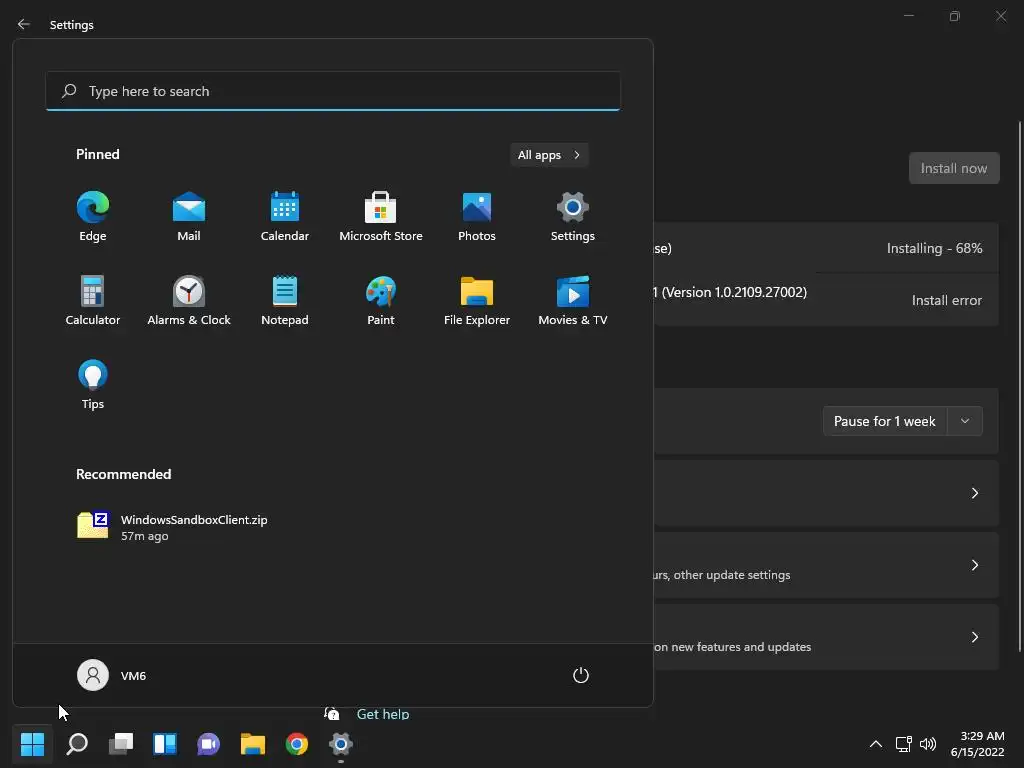Image resolution: width=1024 pixels, height=768 pixels.
Task: Open the Widgets taskbar icon
Action: pyautogui.click(x=165, y=744)
